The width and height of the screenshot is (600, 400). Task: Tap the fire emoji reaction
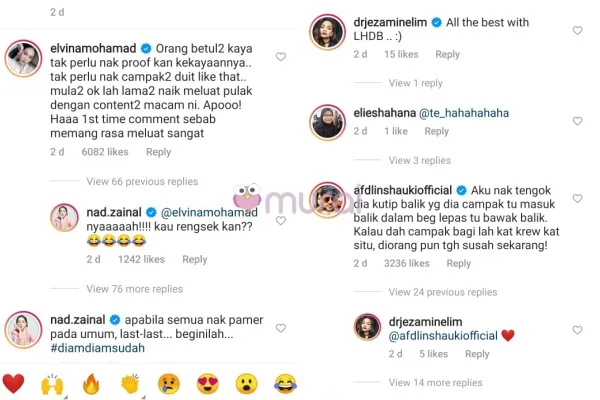(91, 384)
